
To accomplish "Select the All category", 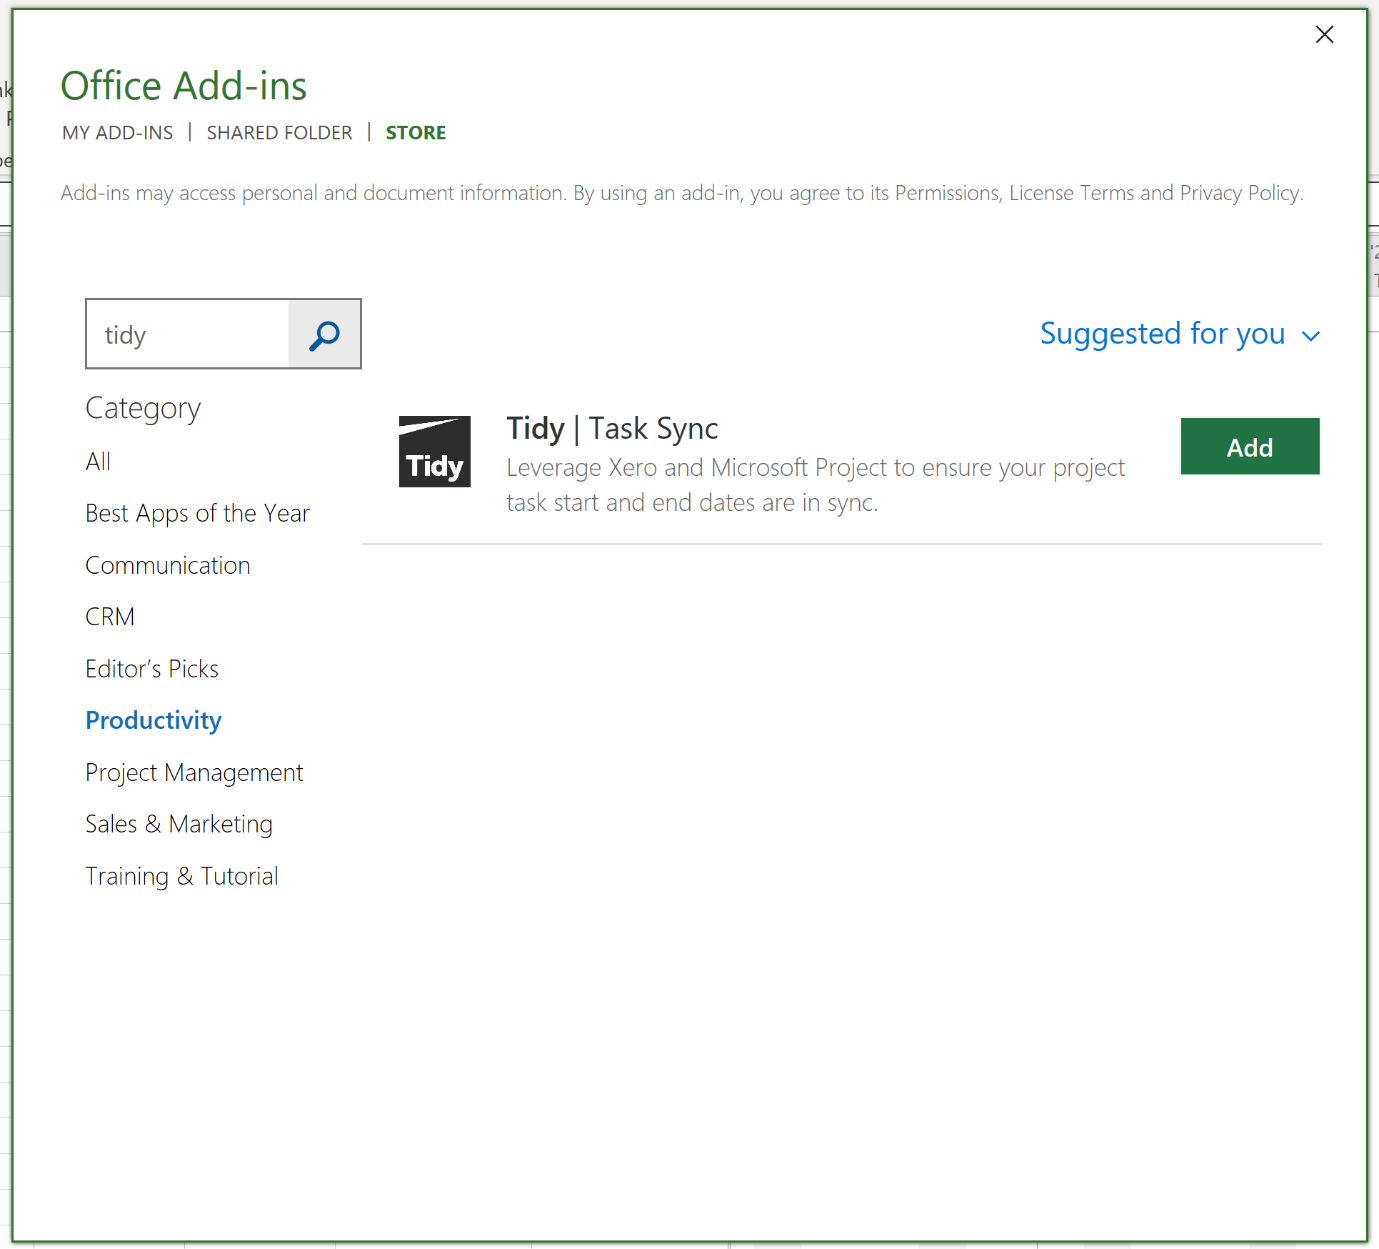I will [x=98, y=462].
